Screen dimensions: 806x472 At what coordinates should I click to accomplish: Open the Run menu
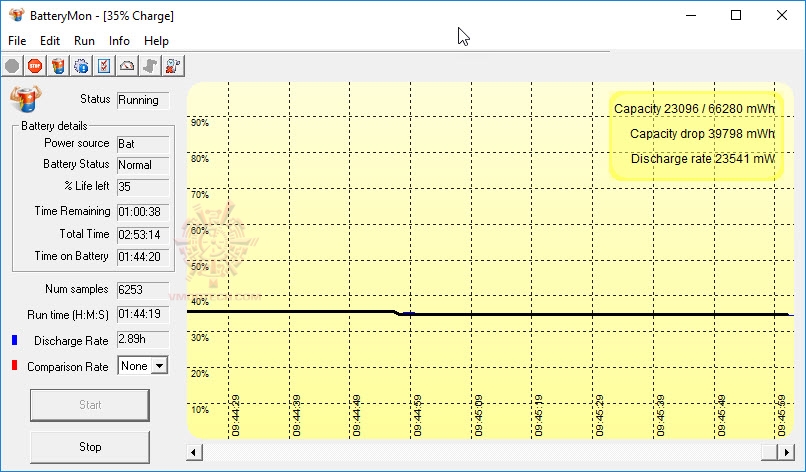(84, 41)
